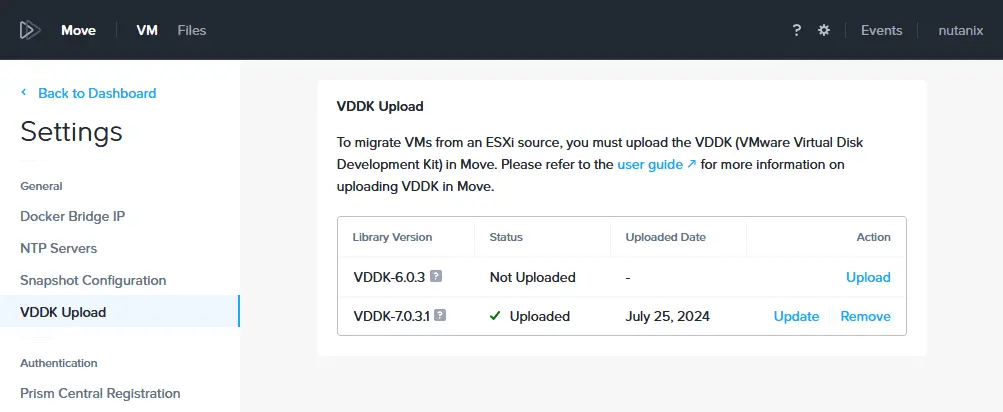
Task: Click the external link arrow after user guide
Action: (x=691, y=164)
